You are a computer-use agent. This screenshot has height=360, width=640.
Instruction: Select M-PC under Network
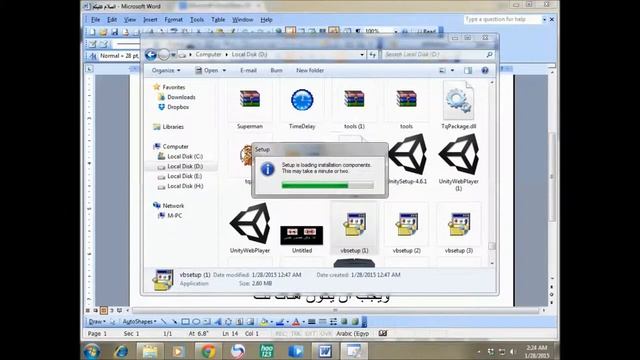click(170, 216)
